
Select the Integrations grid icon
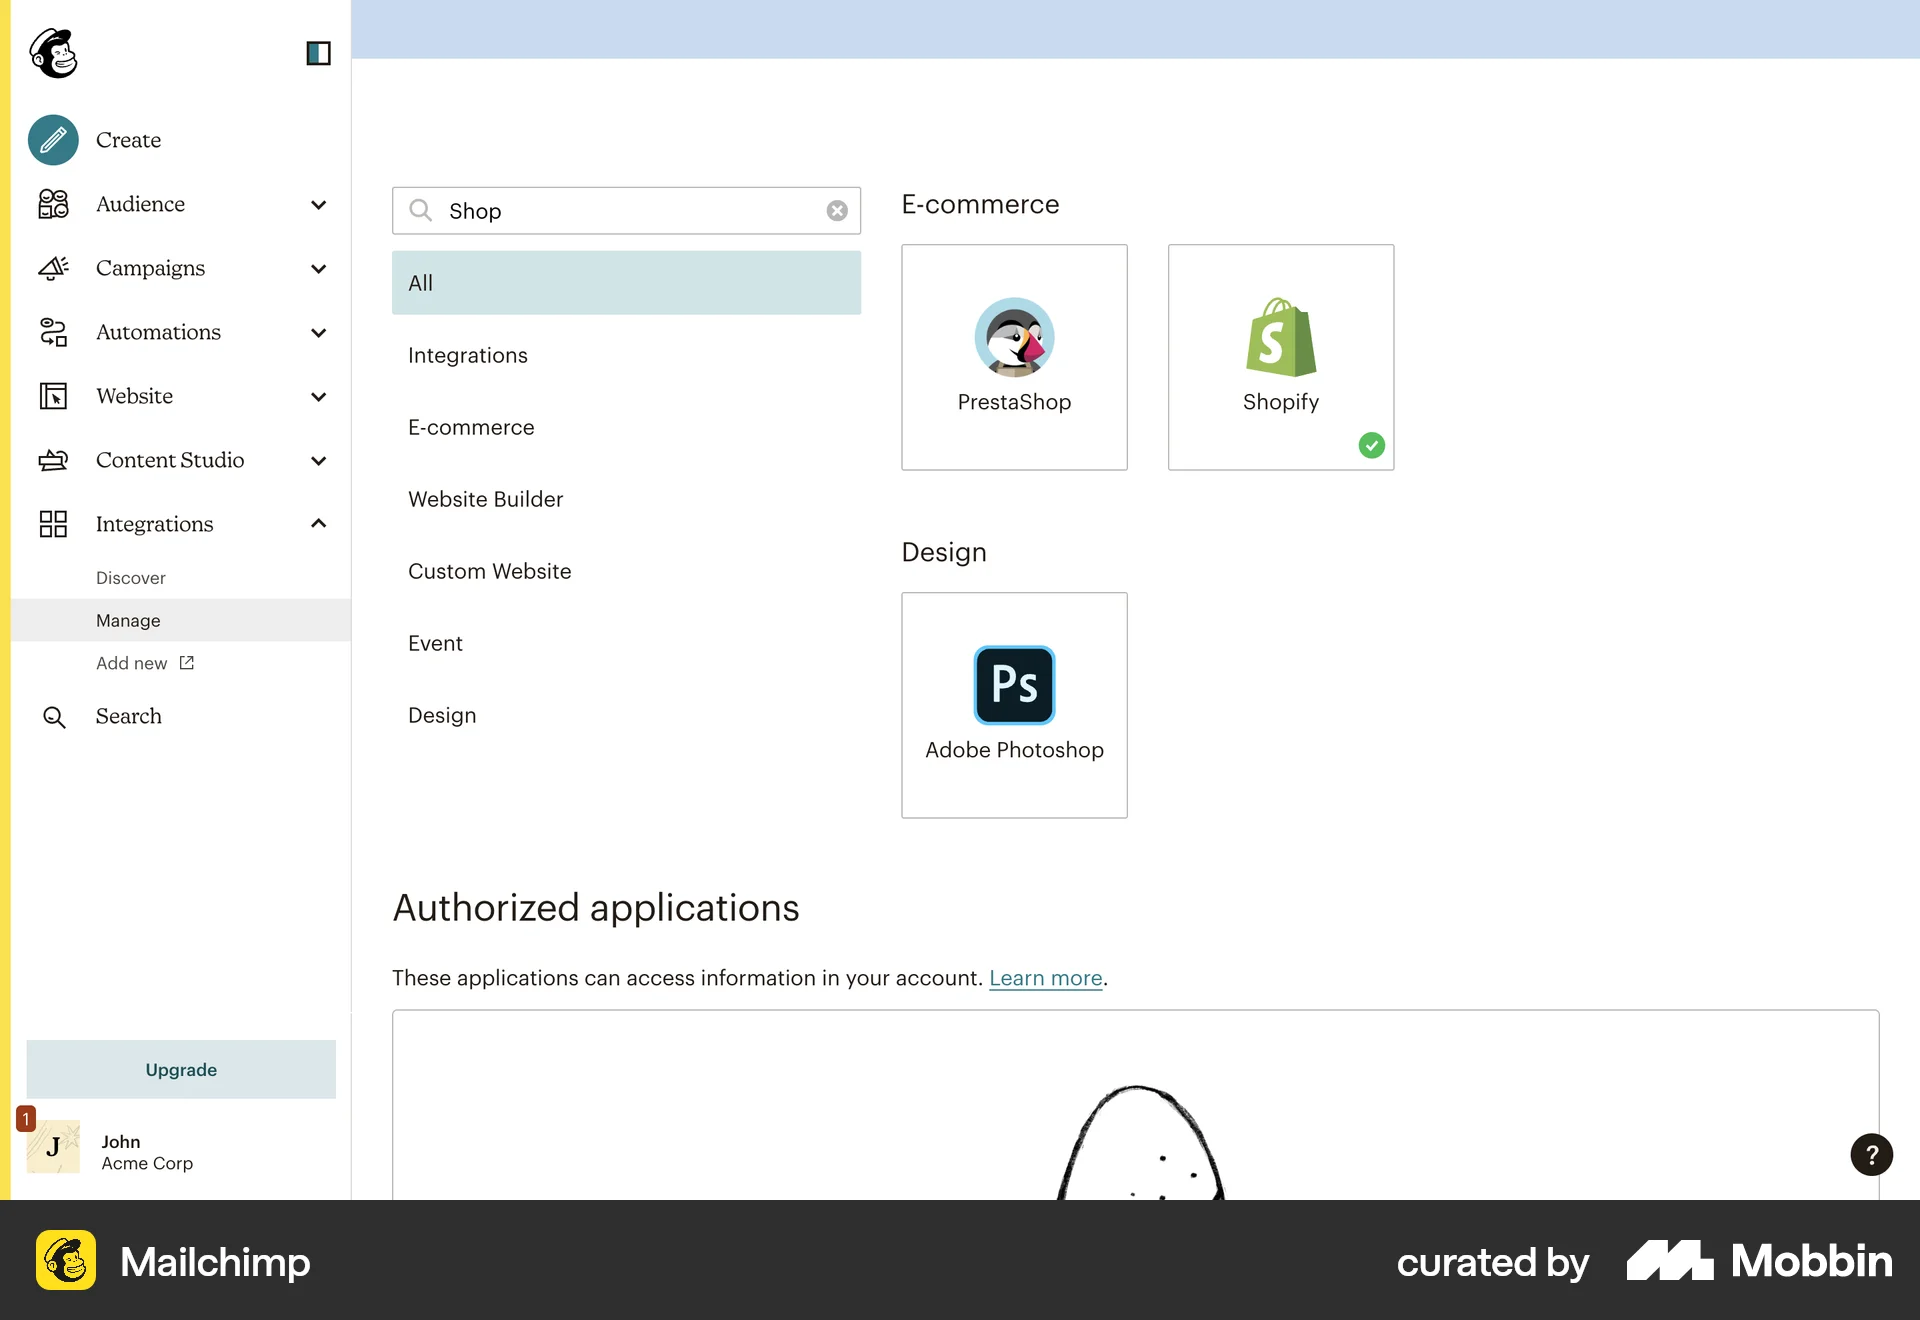click(52, 523)
